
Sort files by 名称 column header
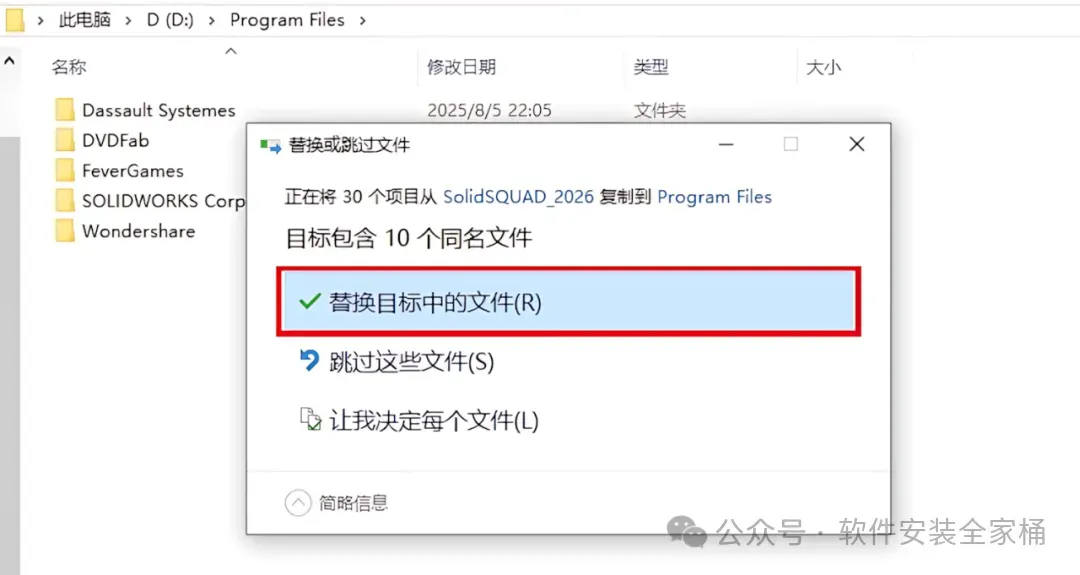pyautogui.click(x=69, y=67)
